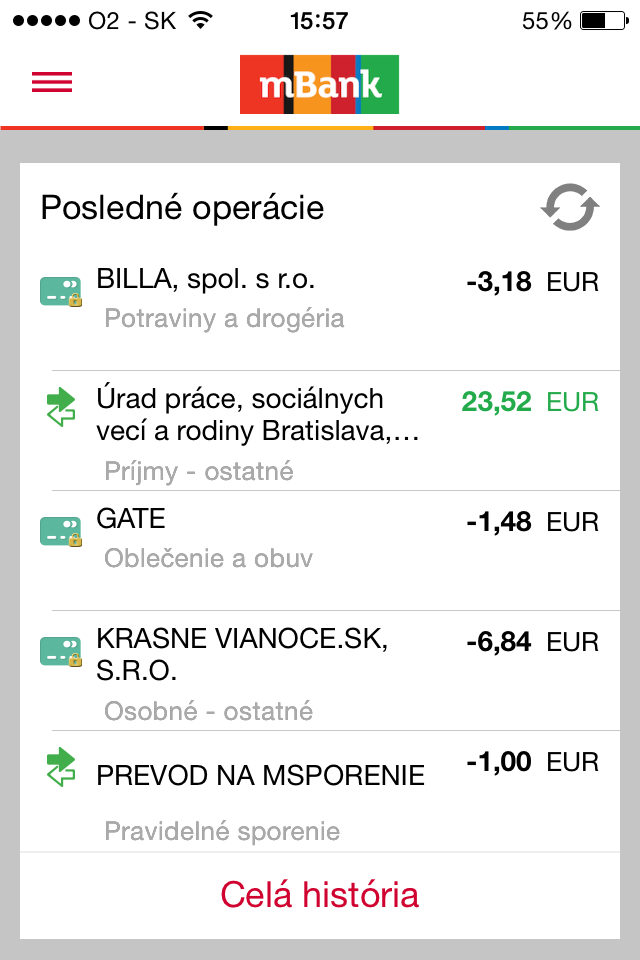
Task: Tap the Úrad práce transfer arrows icon
Action: coord(61,408)
